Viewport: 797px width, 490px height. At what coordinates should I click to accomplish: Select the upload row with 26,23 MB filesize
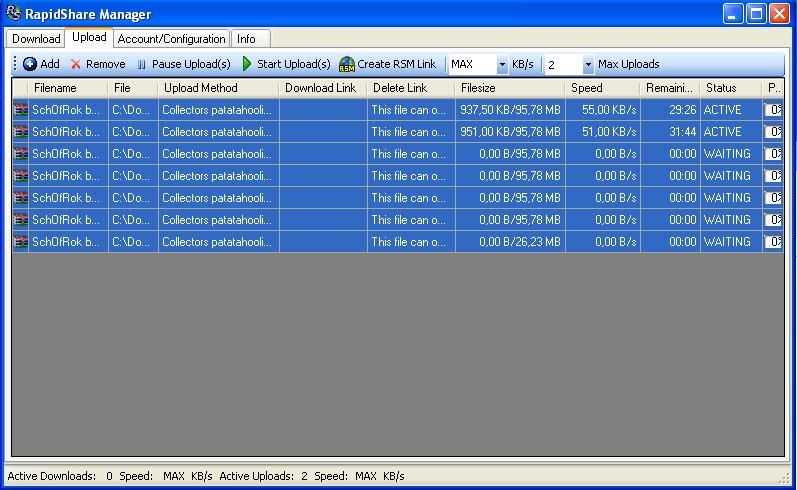coord(400,242)
